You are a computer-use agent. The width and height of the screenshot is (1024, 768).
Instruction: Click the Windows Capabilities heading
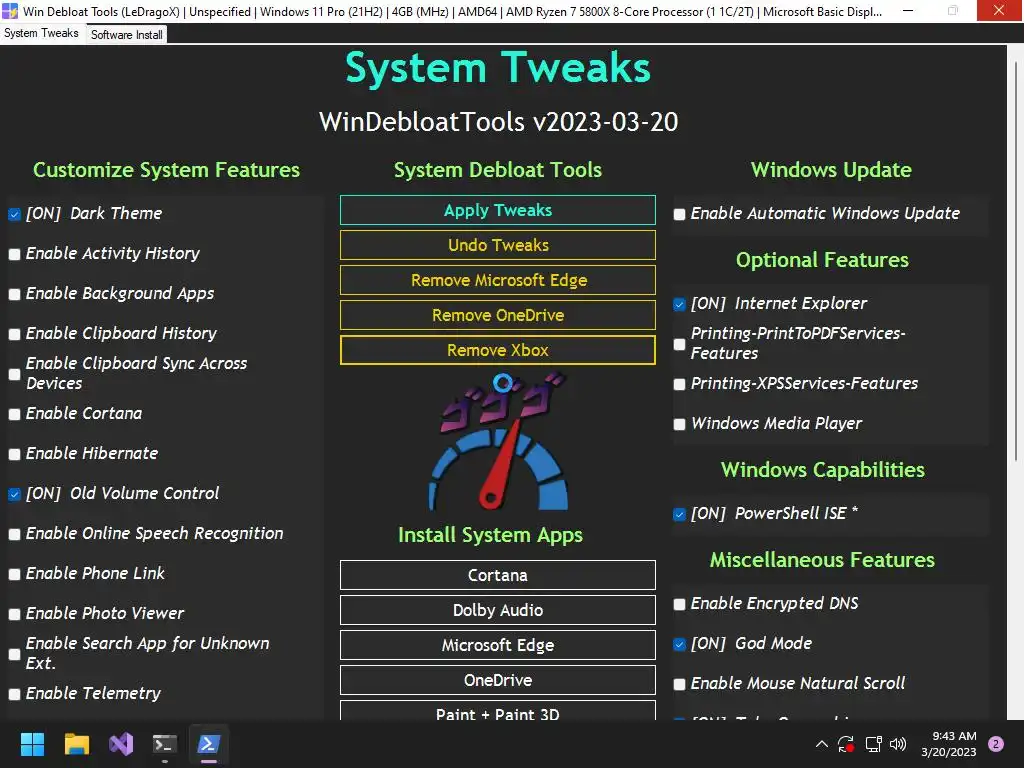(823, 470)
